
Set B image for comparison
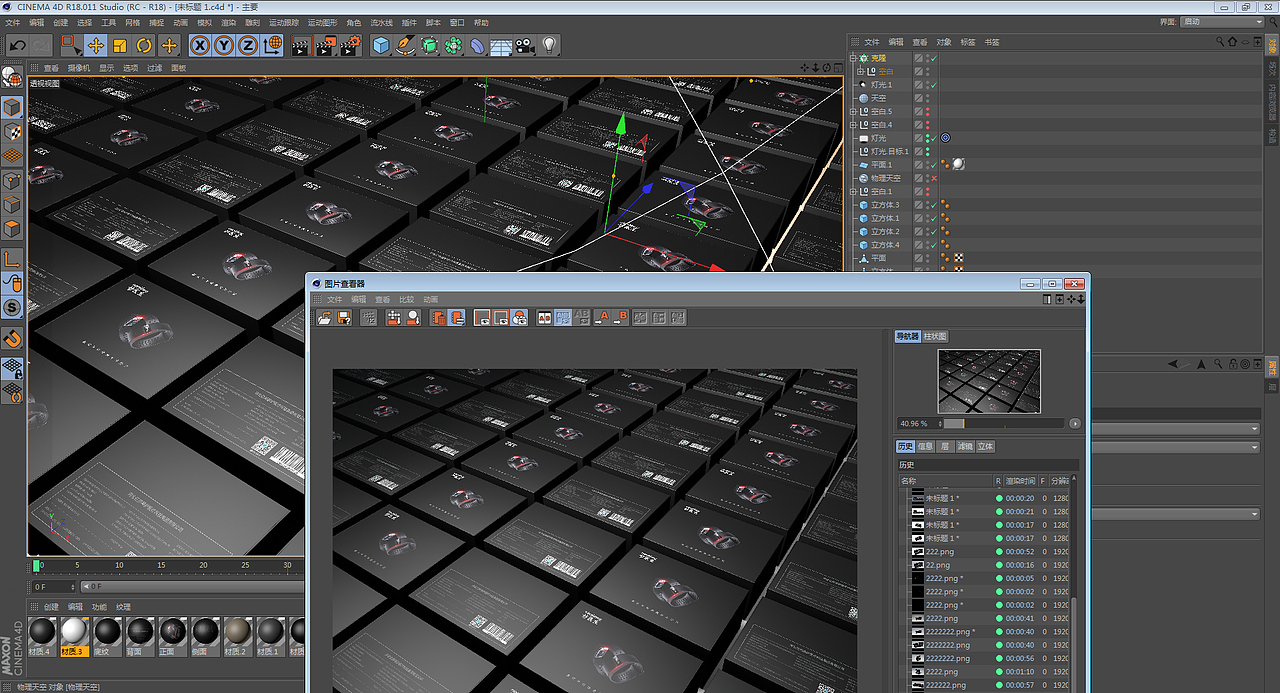621,318
